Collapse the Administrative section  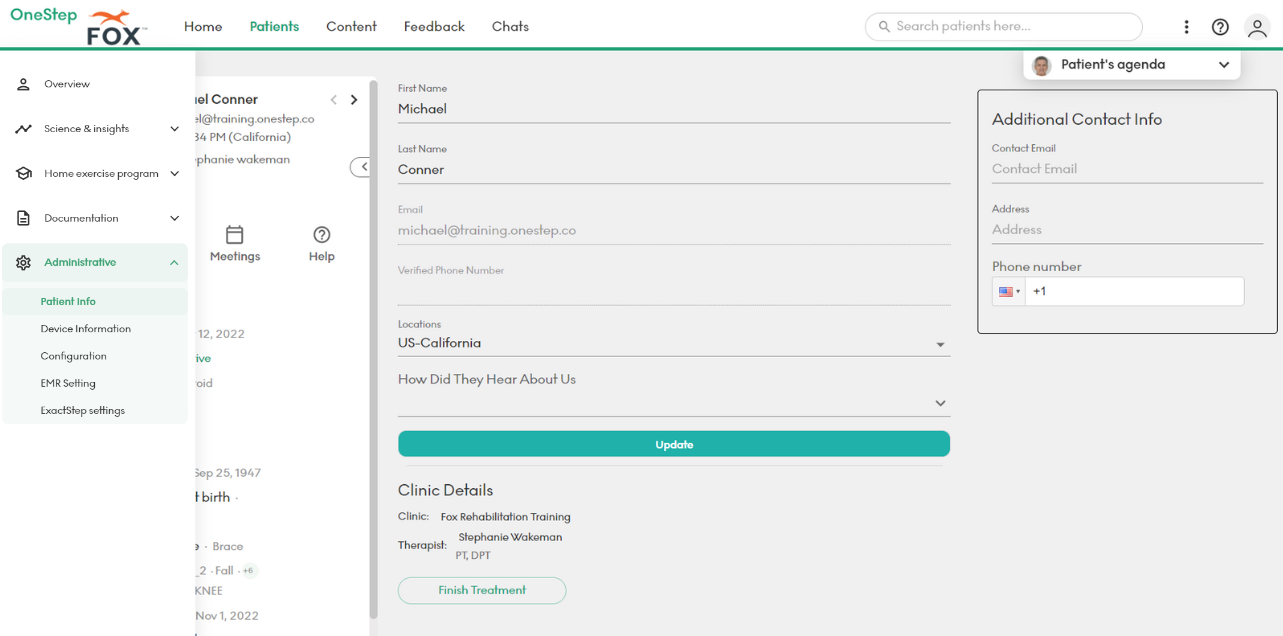coord(174,263)
